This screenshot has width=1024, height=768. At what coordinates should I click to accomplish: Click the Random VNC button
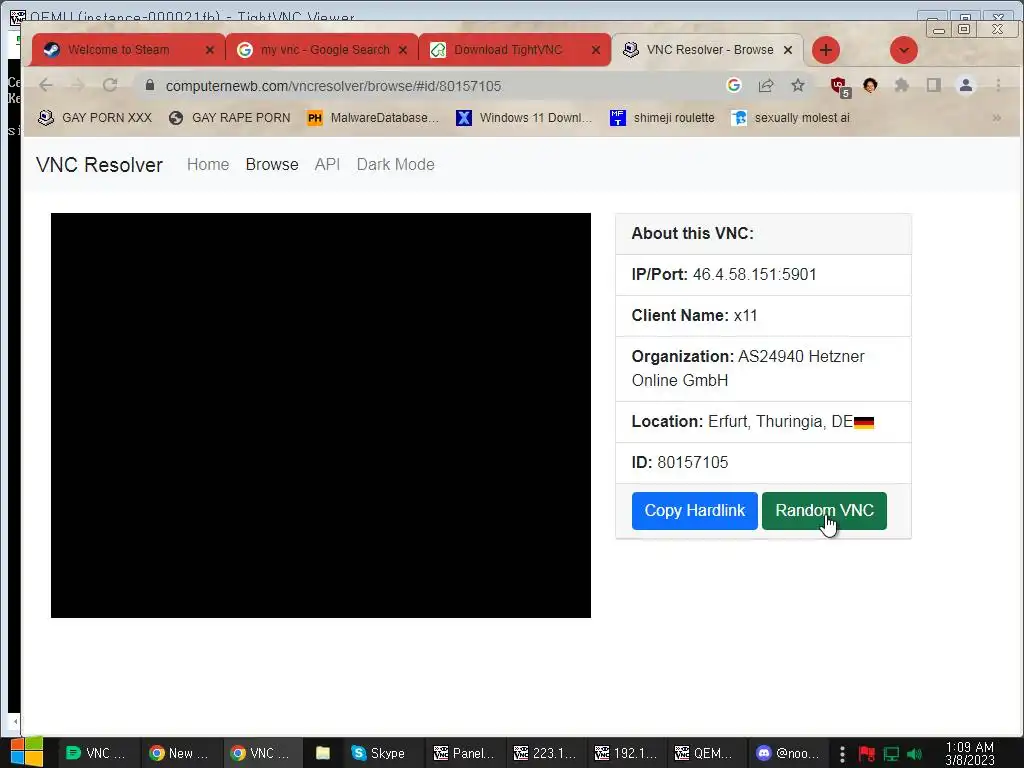pyautogui.click(x=824, y=511)
